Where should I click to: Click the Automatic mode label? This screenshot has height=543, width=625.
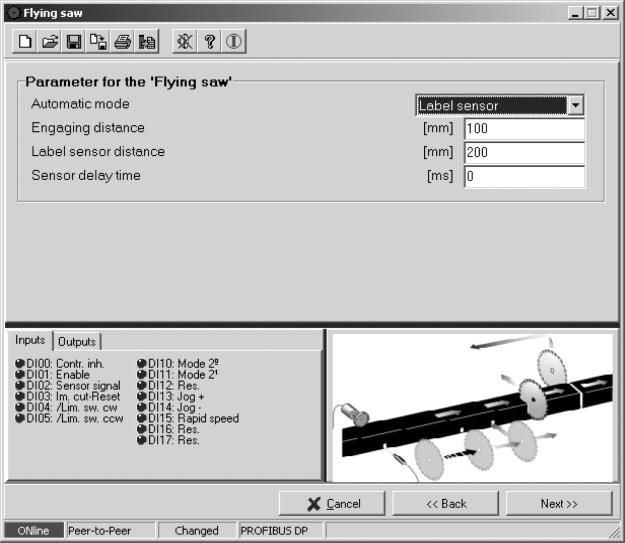click(80, 104)
